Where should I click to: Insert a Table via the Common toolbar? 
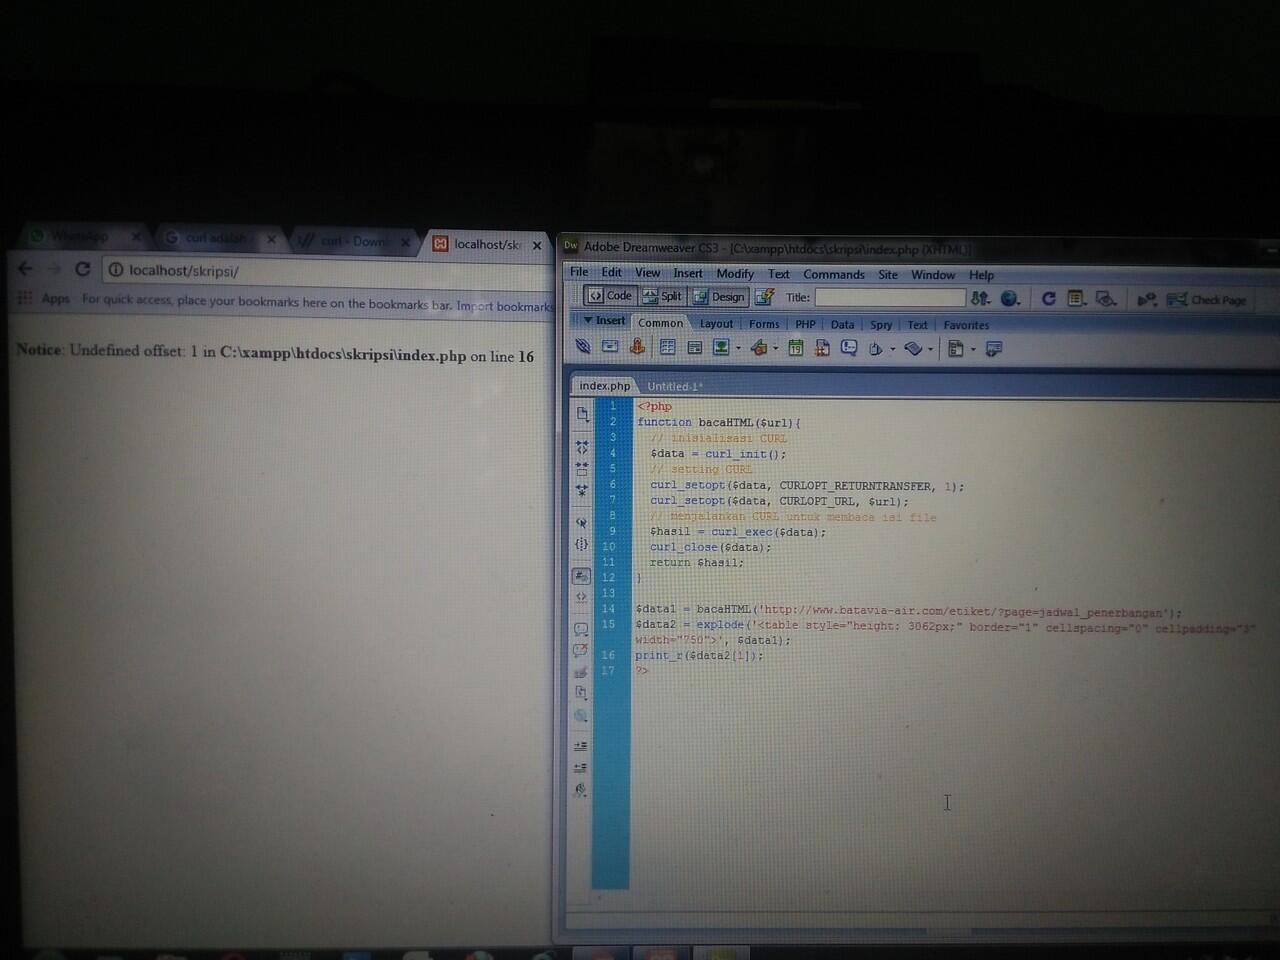click(667, 348)
